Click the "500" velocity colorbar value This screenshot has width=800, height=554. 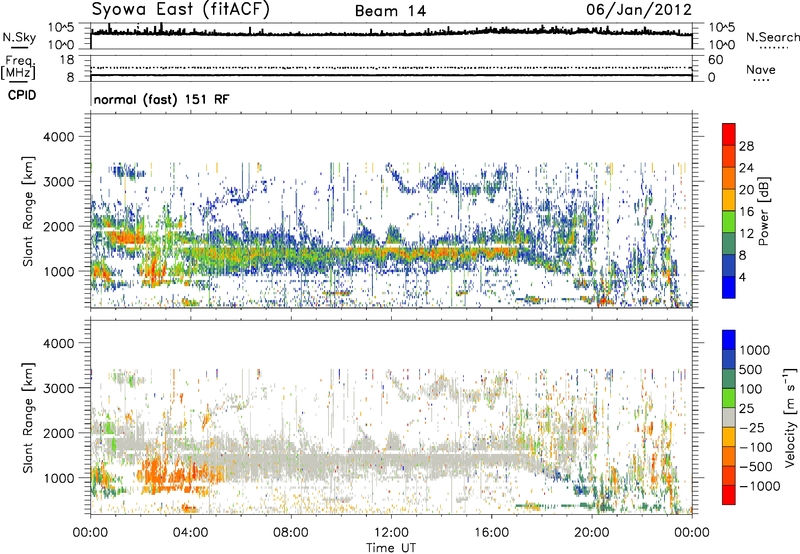click(x=751, y=370)
